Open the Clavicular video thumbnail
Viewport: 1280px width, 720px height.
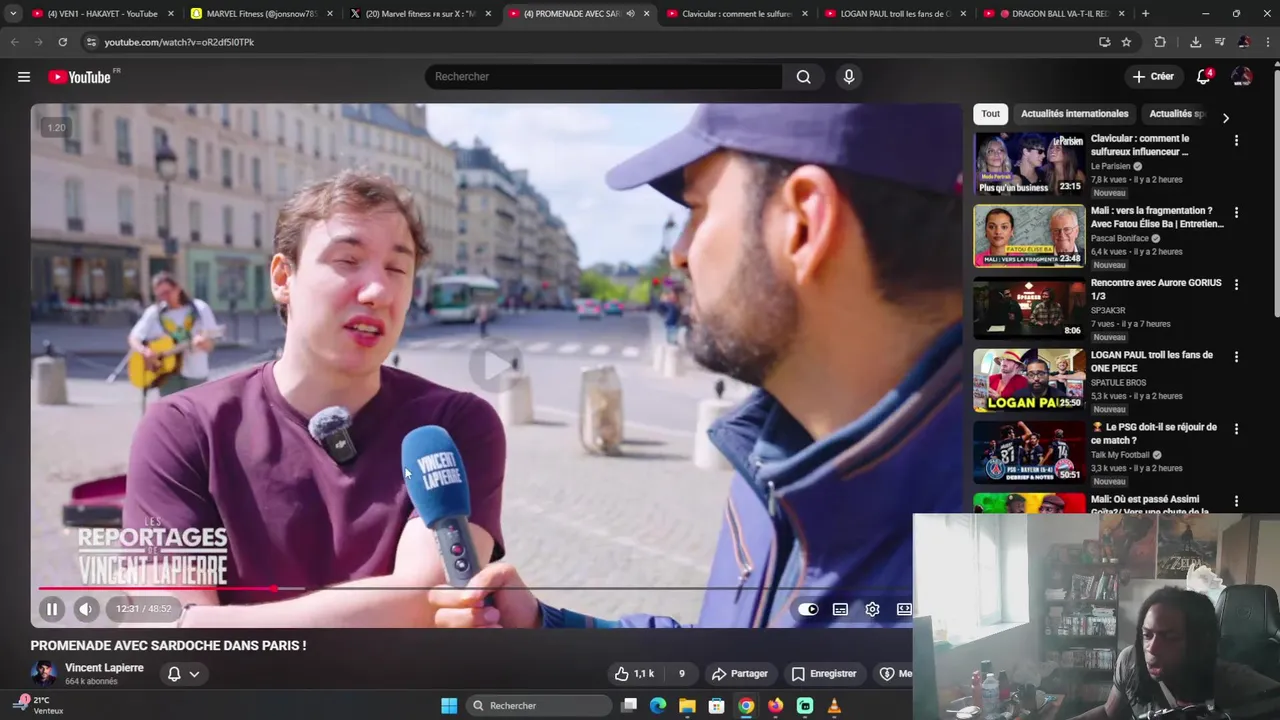click(1029, 164)
